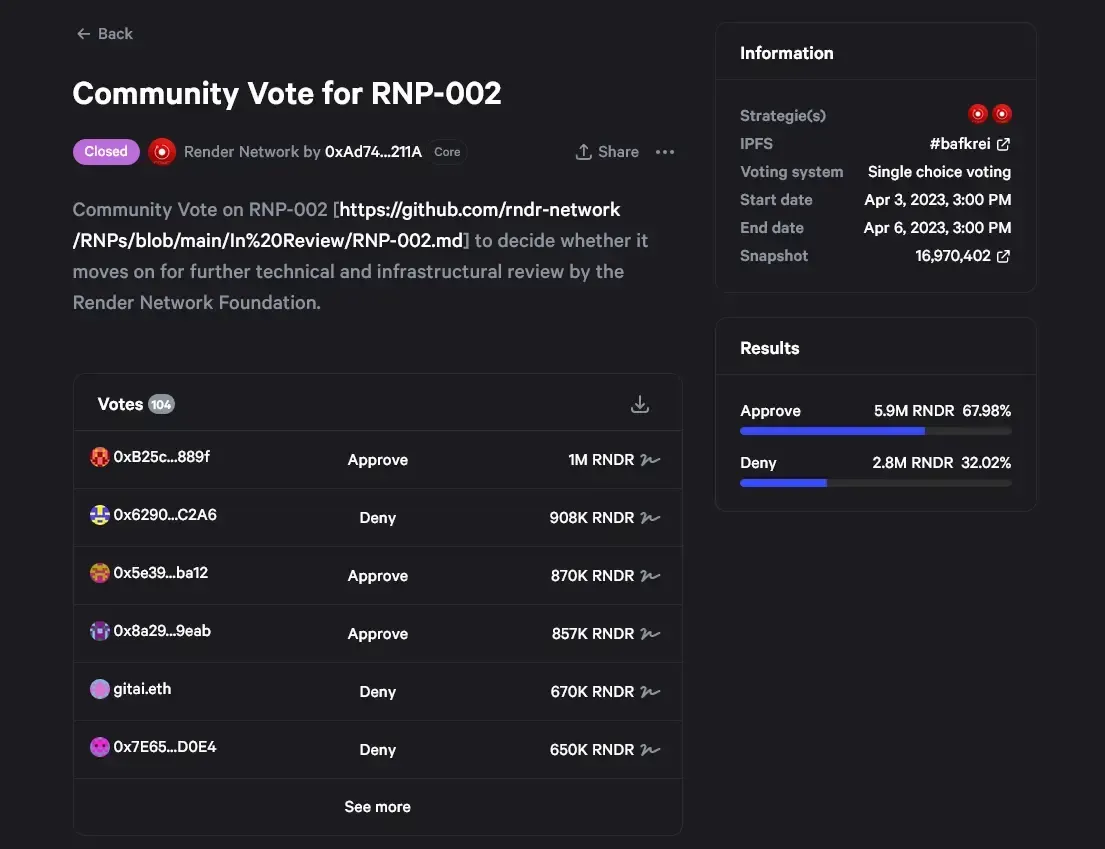Click the Results panel heading
This screenshot has height=849, width=1105.
770,348
